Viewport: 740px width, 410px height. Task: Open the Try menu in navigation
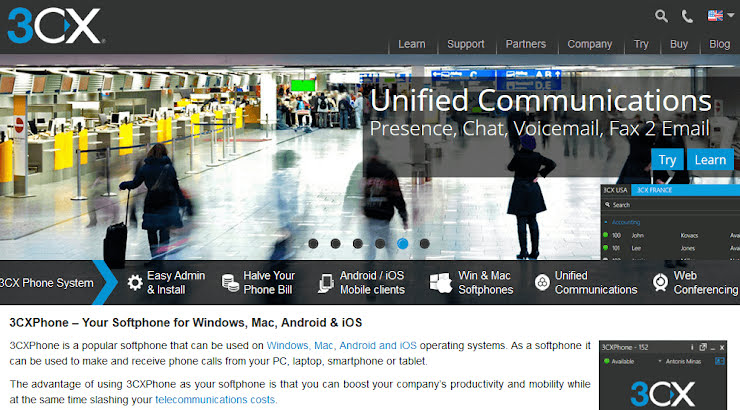(x=641, y=44)
